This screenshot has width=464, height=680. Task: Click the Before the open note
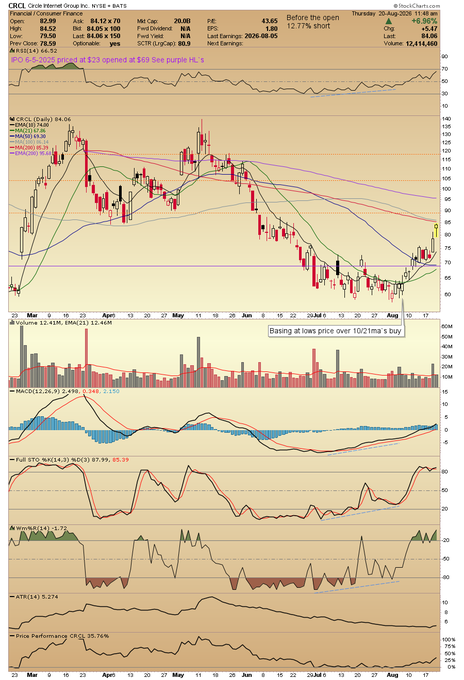pos(313,18)
